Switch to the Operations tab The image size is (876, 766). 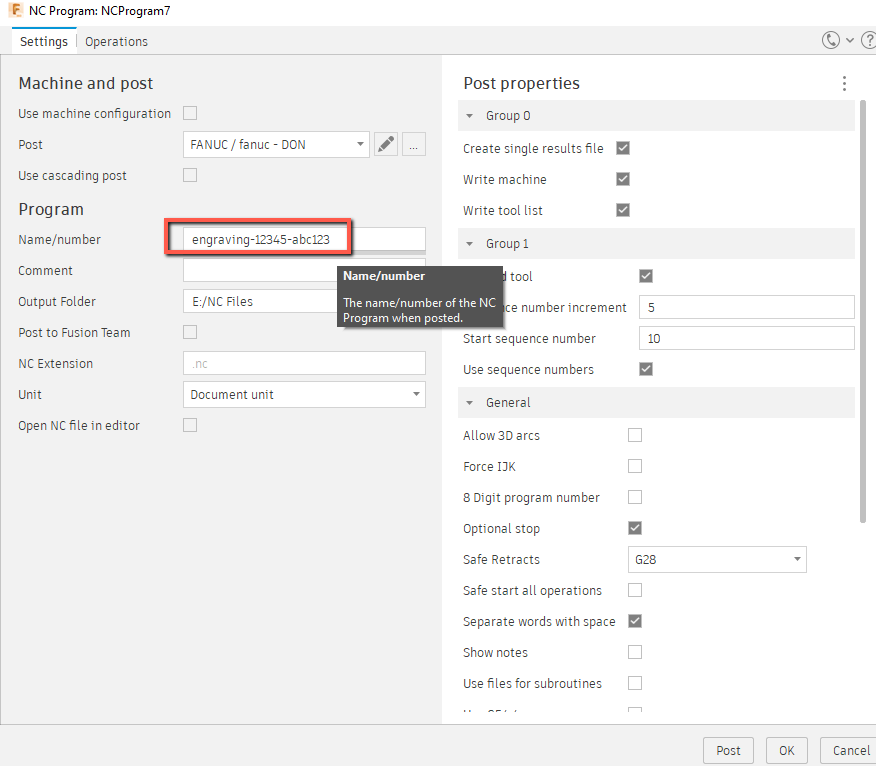click(x=116, y=42)
